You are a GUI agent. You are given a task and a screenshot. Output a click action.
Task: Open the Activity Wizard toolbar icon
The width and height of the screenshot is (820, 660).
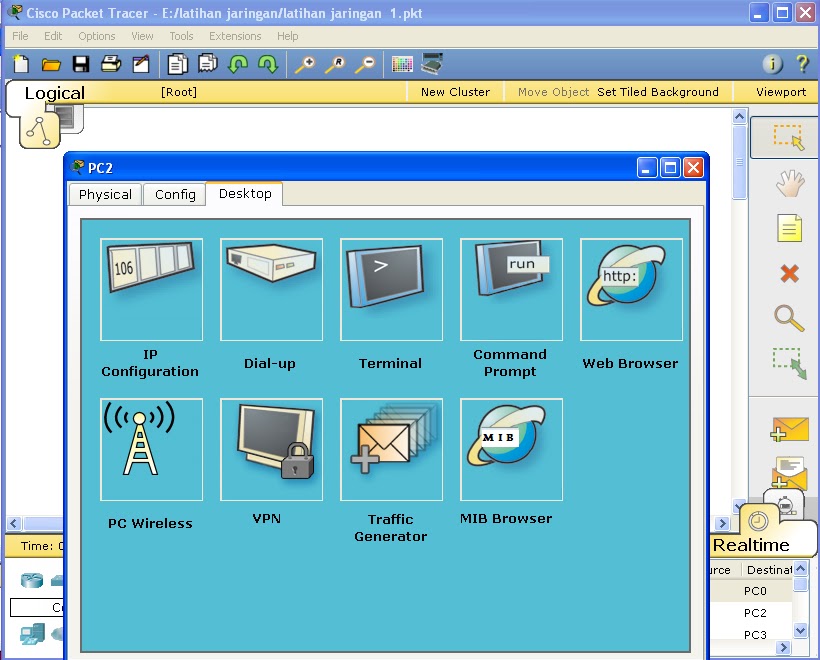(141, 64)
